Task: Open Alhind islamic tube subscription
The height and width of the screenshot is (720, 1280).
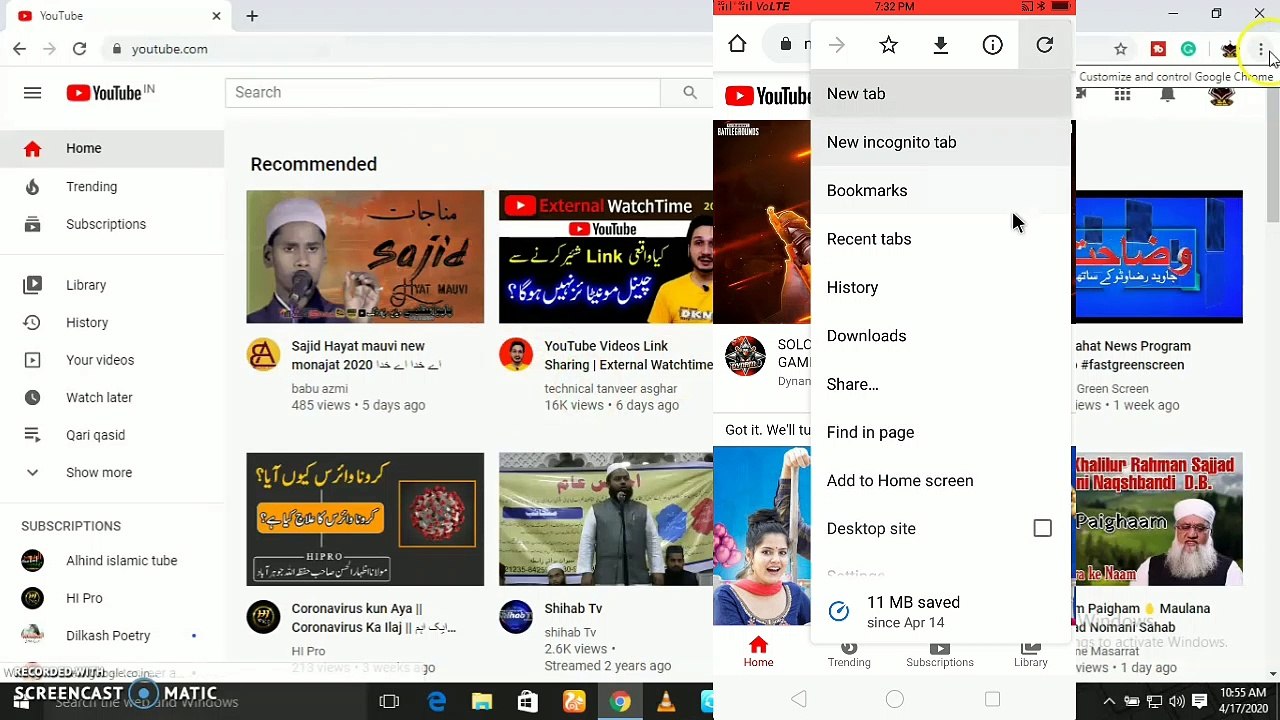Action: point(112,560)
